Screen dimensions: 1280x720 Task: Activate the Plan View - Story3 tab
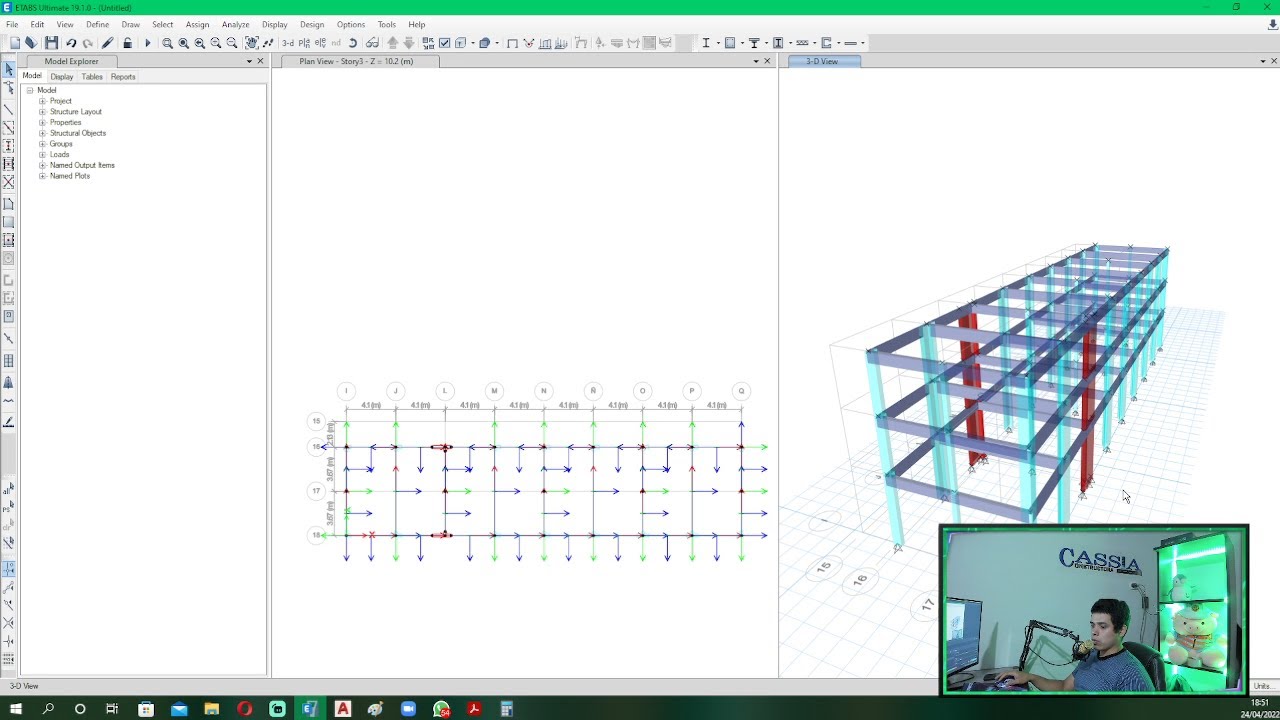click(x=356, y=61)
